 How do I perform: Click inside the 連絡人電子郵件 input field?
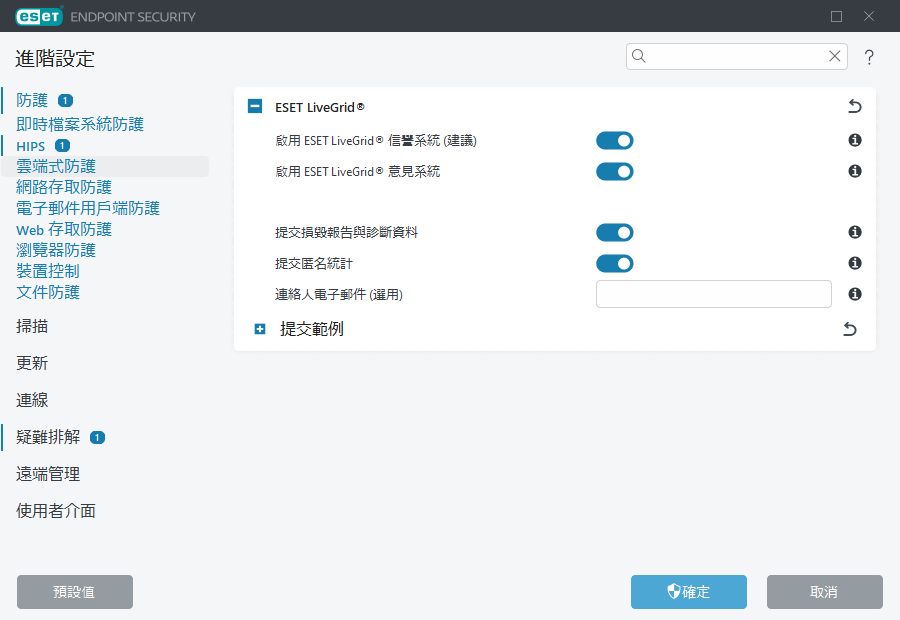coord(713,293)
